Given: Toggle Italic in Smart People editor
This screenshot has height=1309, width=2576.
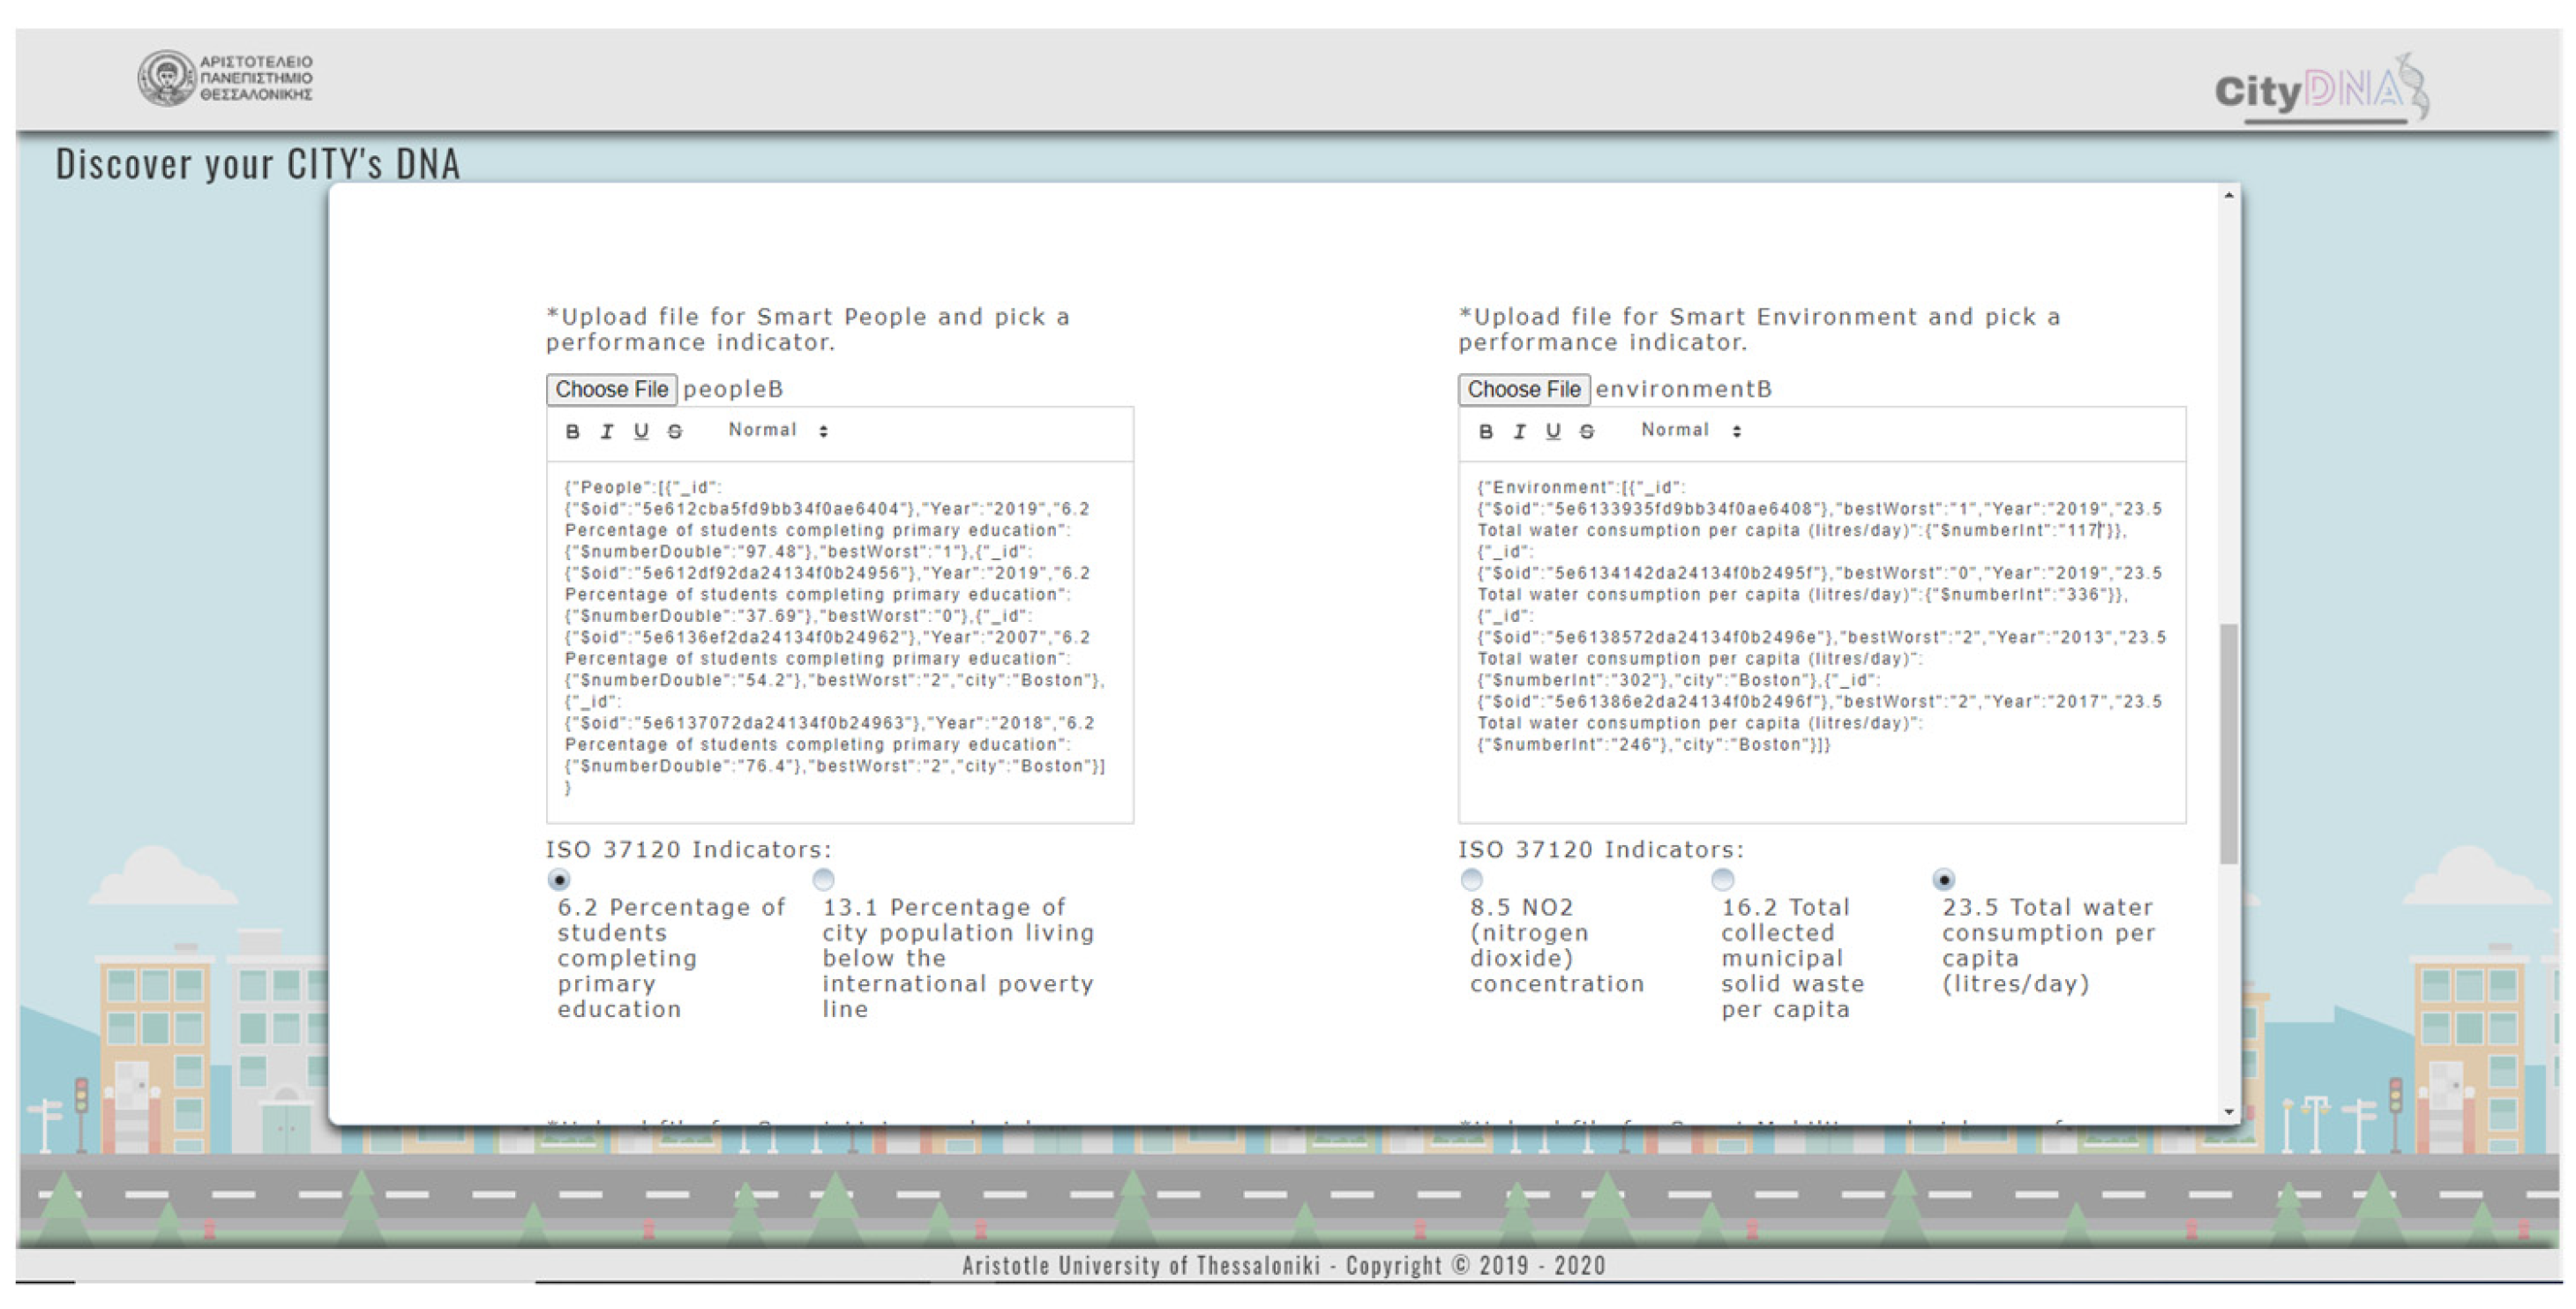Looking at the screenshot, I should 606,431.
